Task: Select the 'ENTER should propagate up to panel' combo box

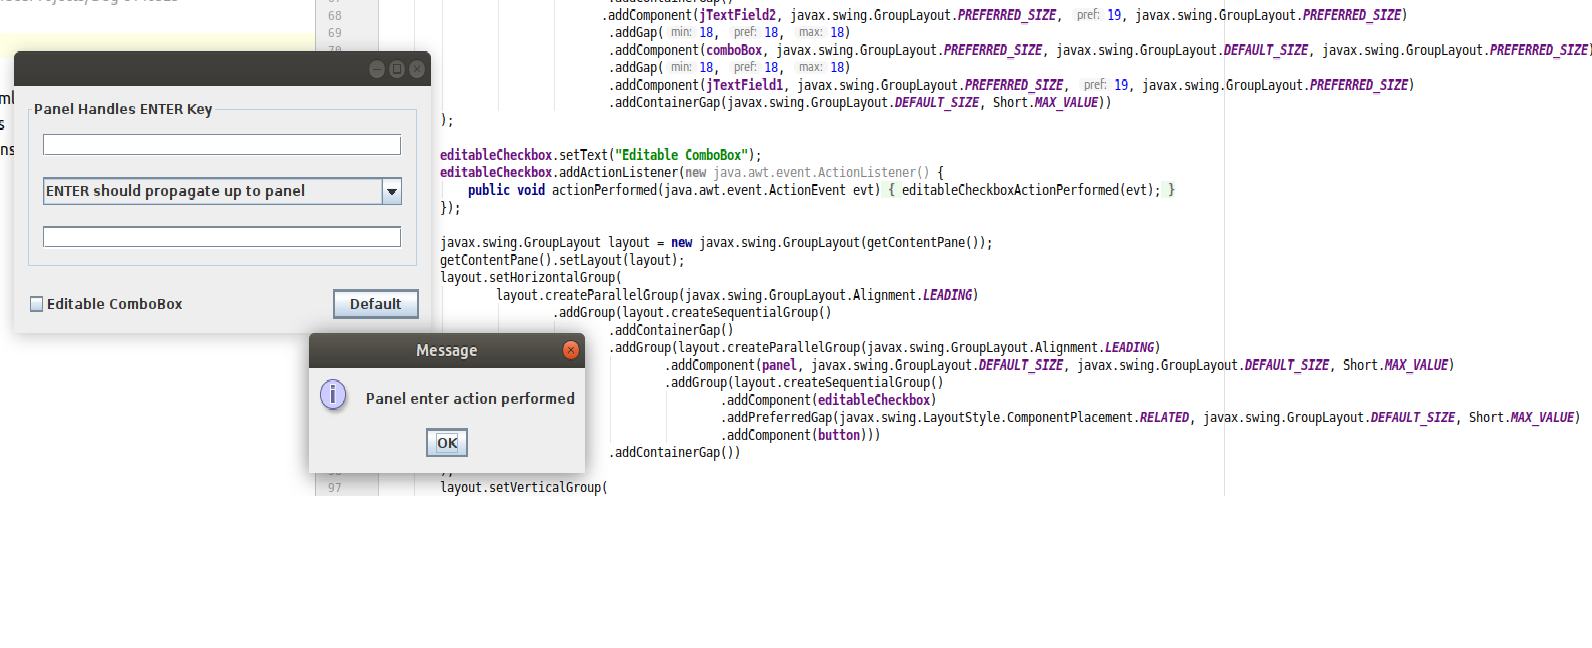Action: pyautogui.click(x=212, y=191)
